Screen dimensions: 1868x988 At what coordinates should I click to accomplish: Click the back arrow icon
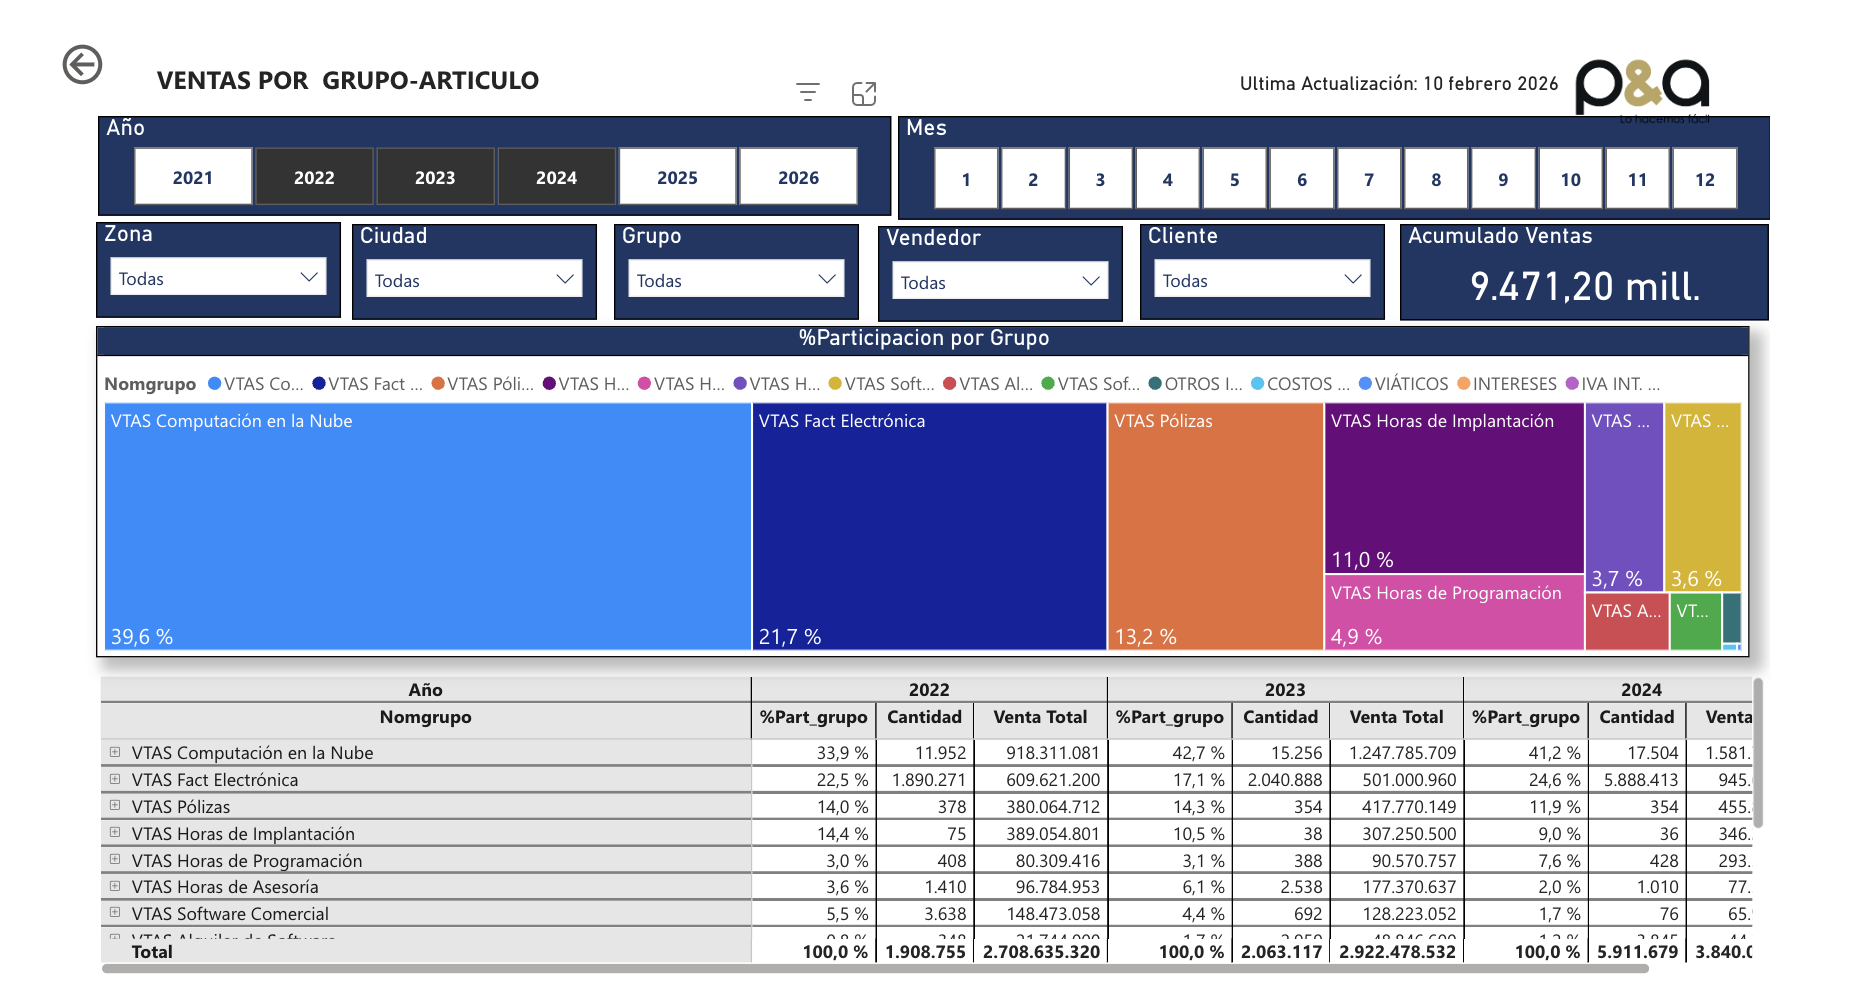tap(82, 65)
